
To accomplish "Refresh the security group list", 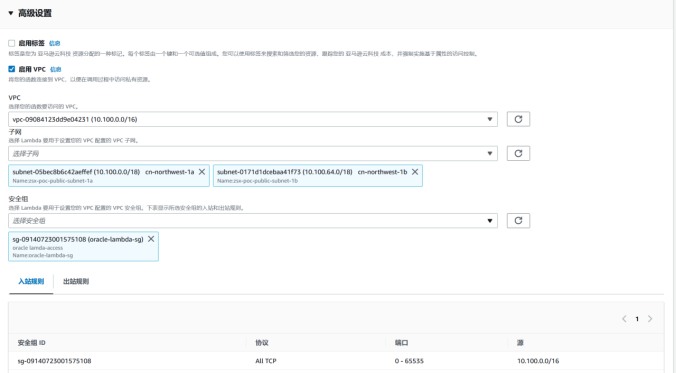I will coord(518,221).
